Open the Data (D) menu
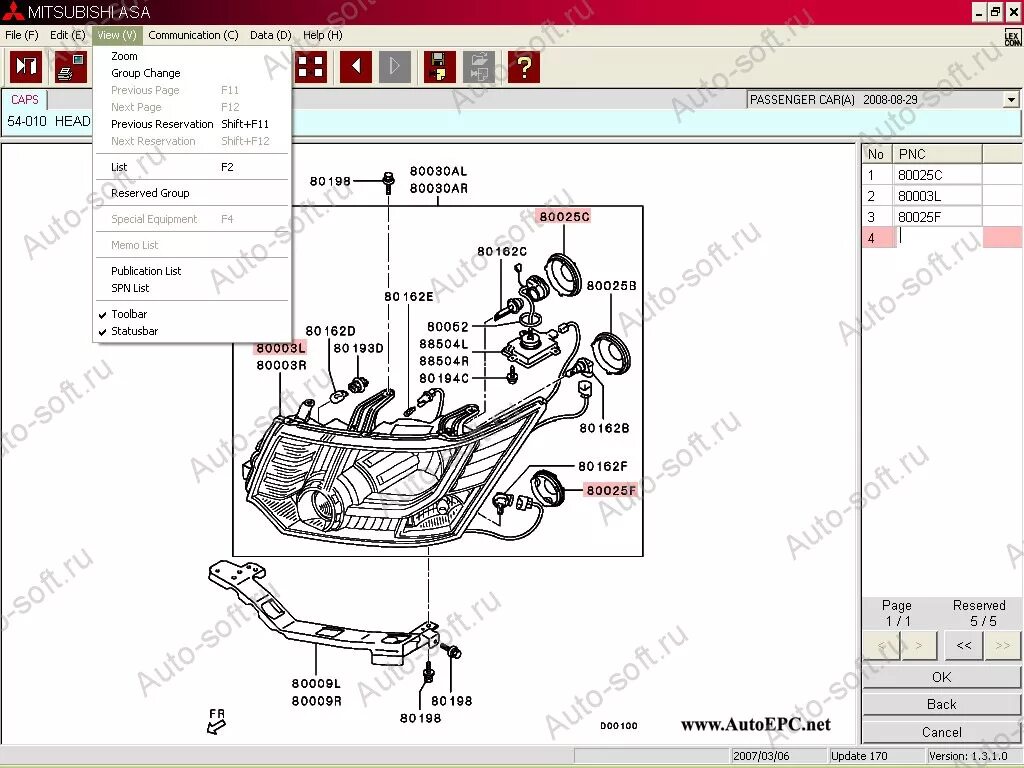The width and height of the screenshot is (1024, 768). pos(270,35)
